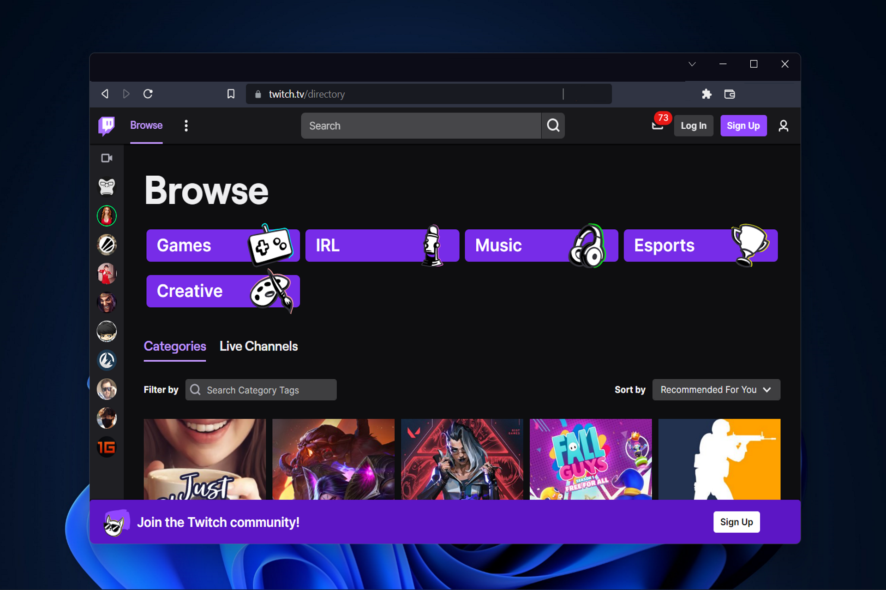Open the gorilla avatar channel in sidebar
The height and width of the screenshot is (590, 886).
pos(106,186)
